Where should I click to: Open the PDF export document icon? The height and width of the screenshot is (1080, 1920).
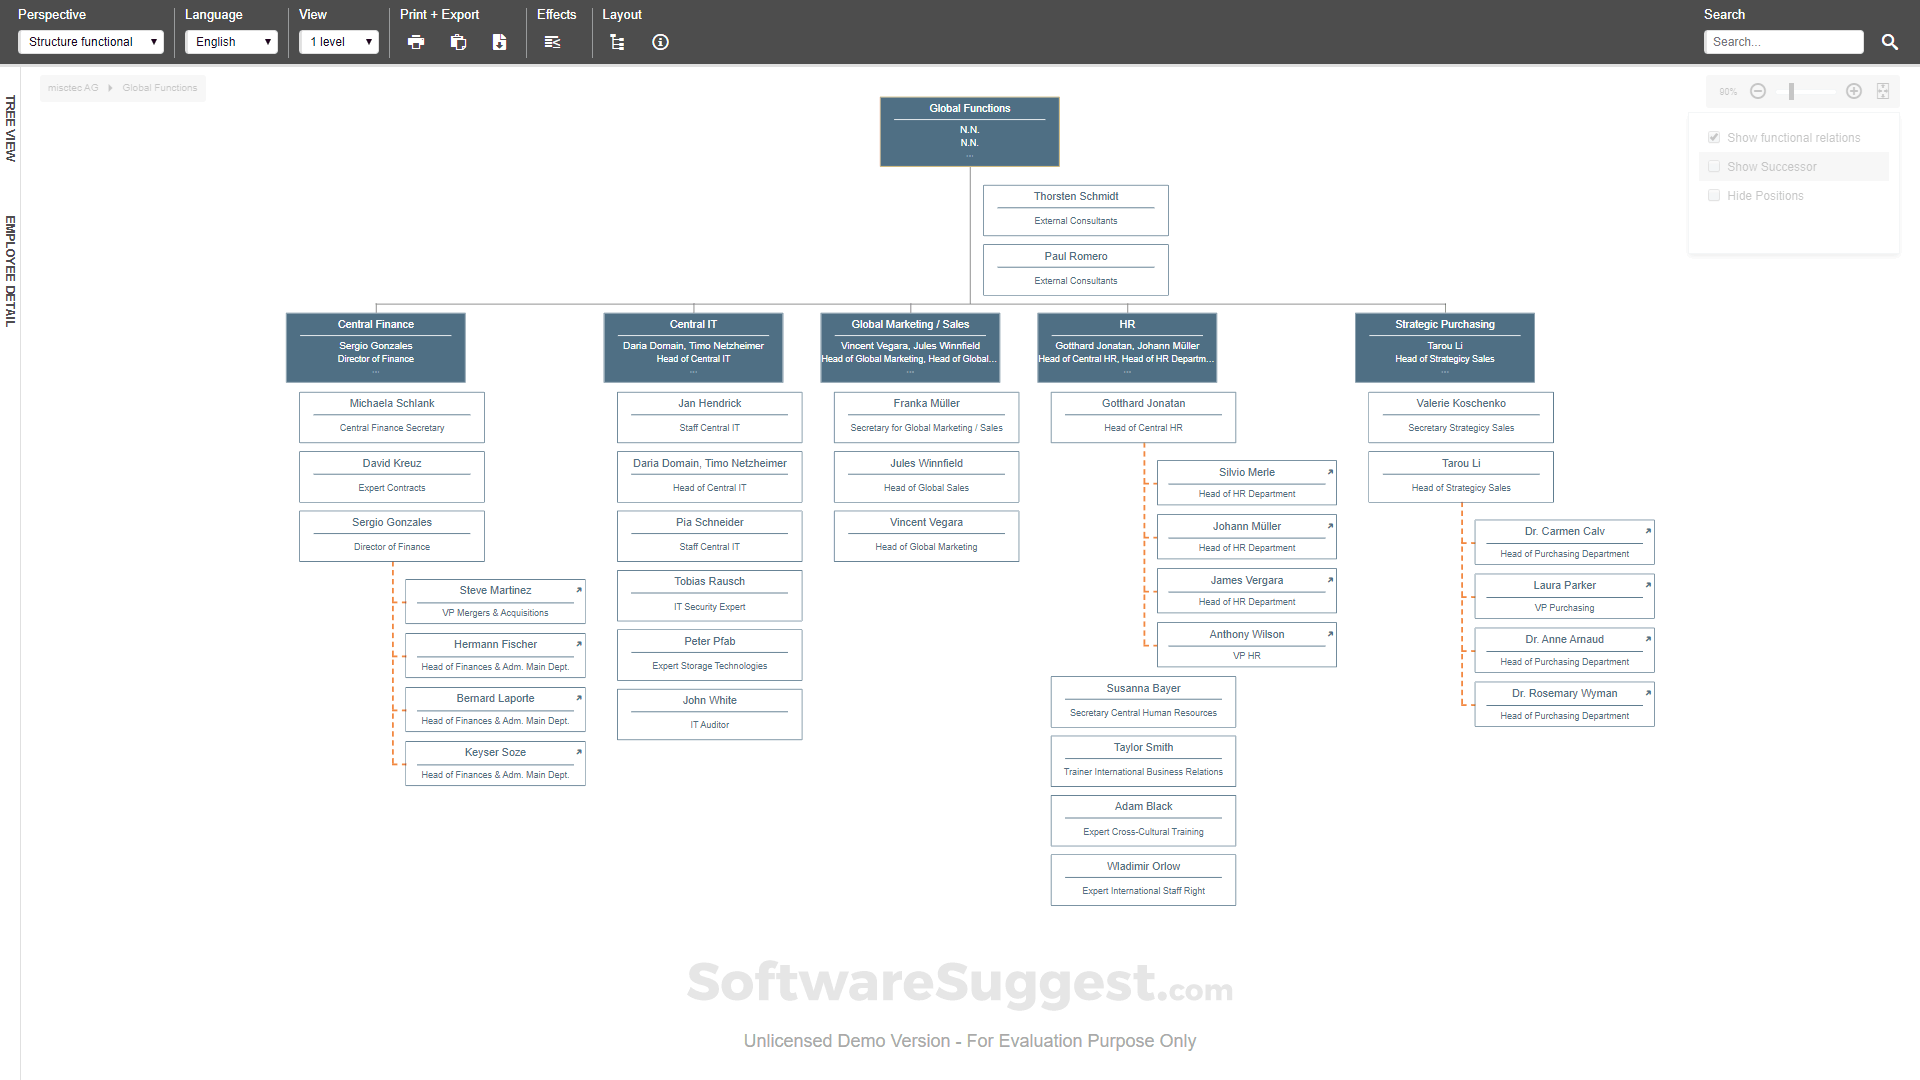(500, 42)
